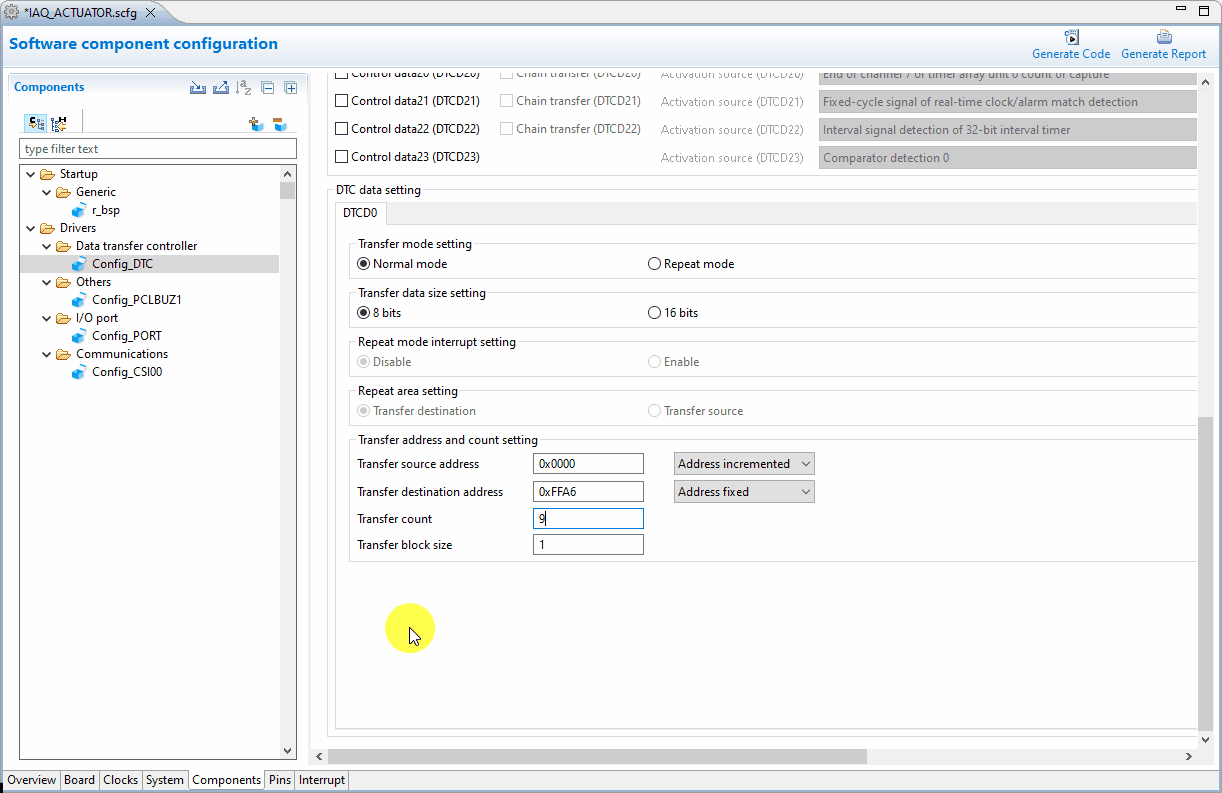Click the Transfer count field

(x=588, y=519)
